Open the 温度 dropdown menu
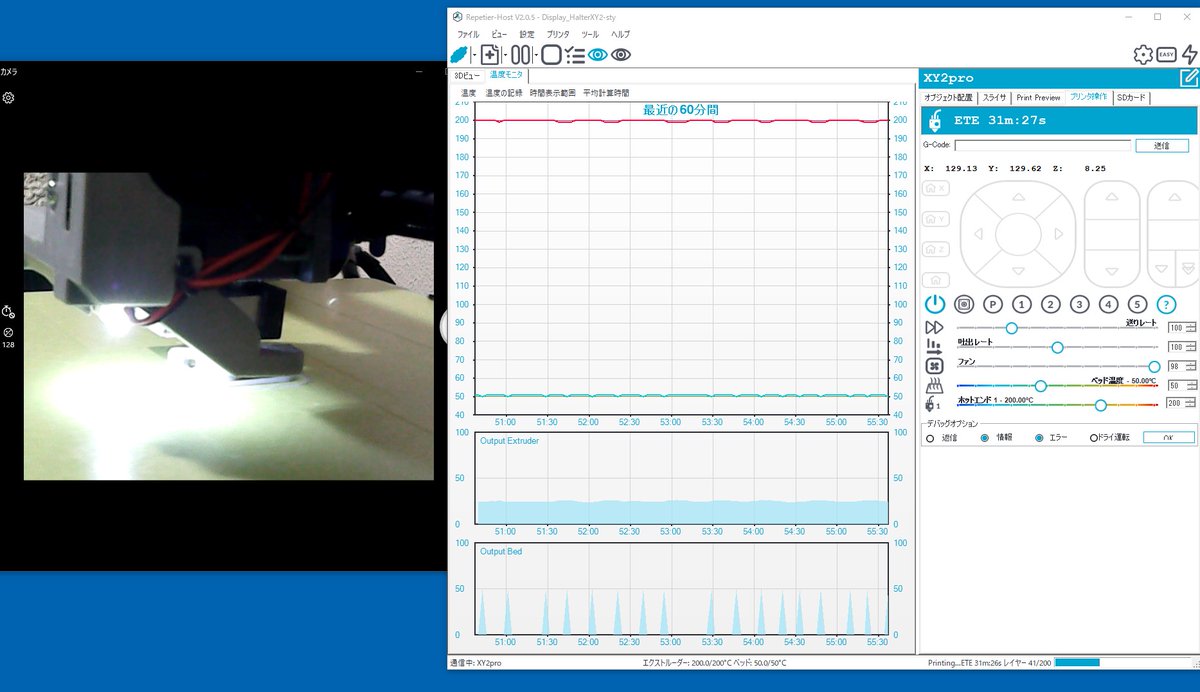This screenshot has height=692, width=1200. coord(468,93)
